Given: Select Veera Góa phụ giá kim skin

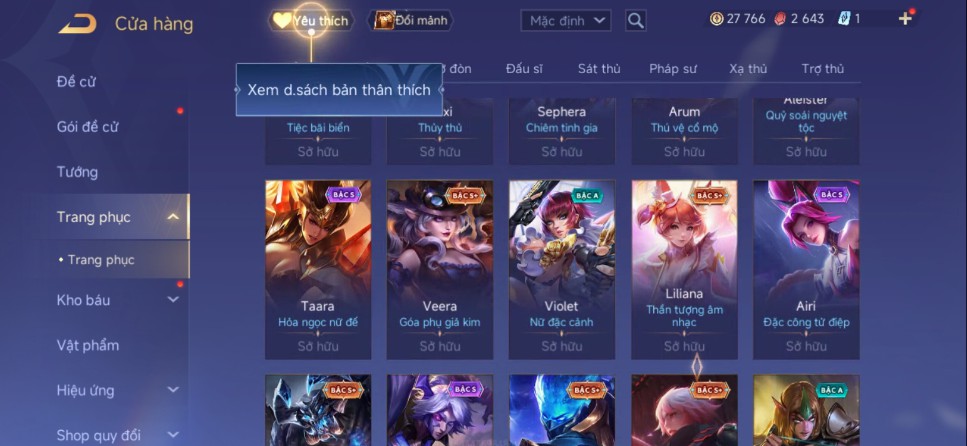Looking at the screenshot, I should click(440, 270).
